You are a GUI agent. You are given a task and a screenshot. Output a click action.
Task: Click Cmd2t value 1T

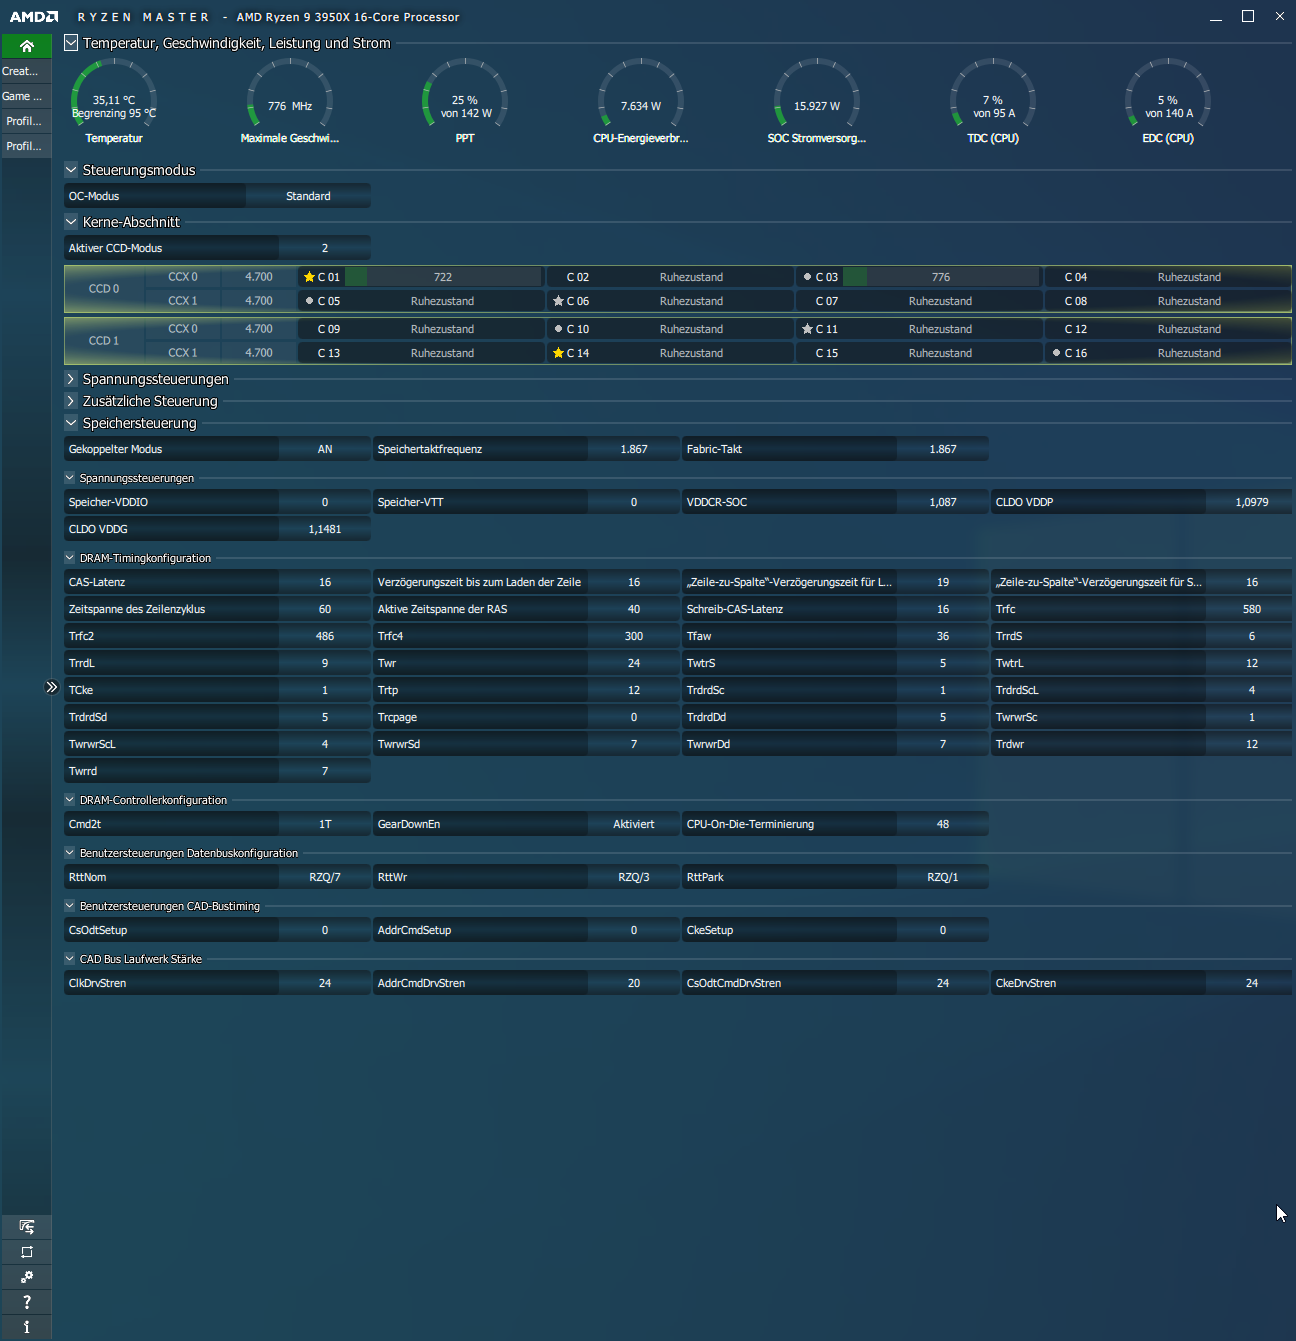[x=325, y=824]
